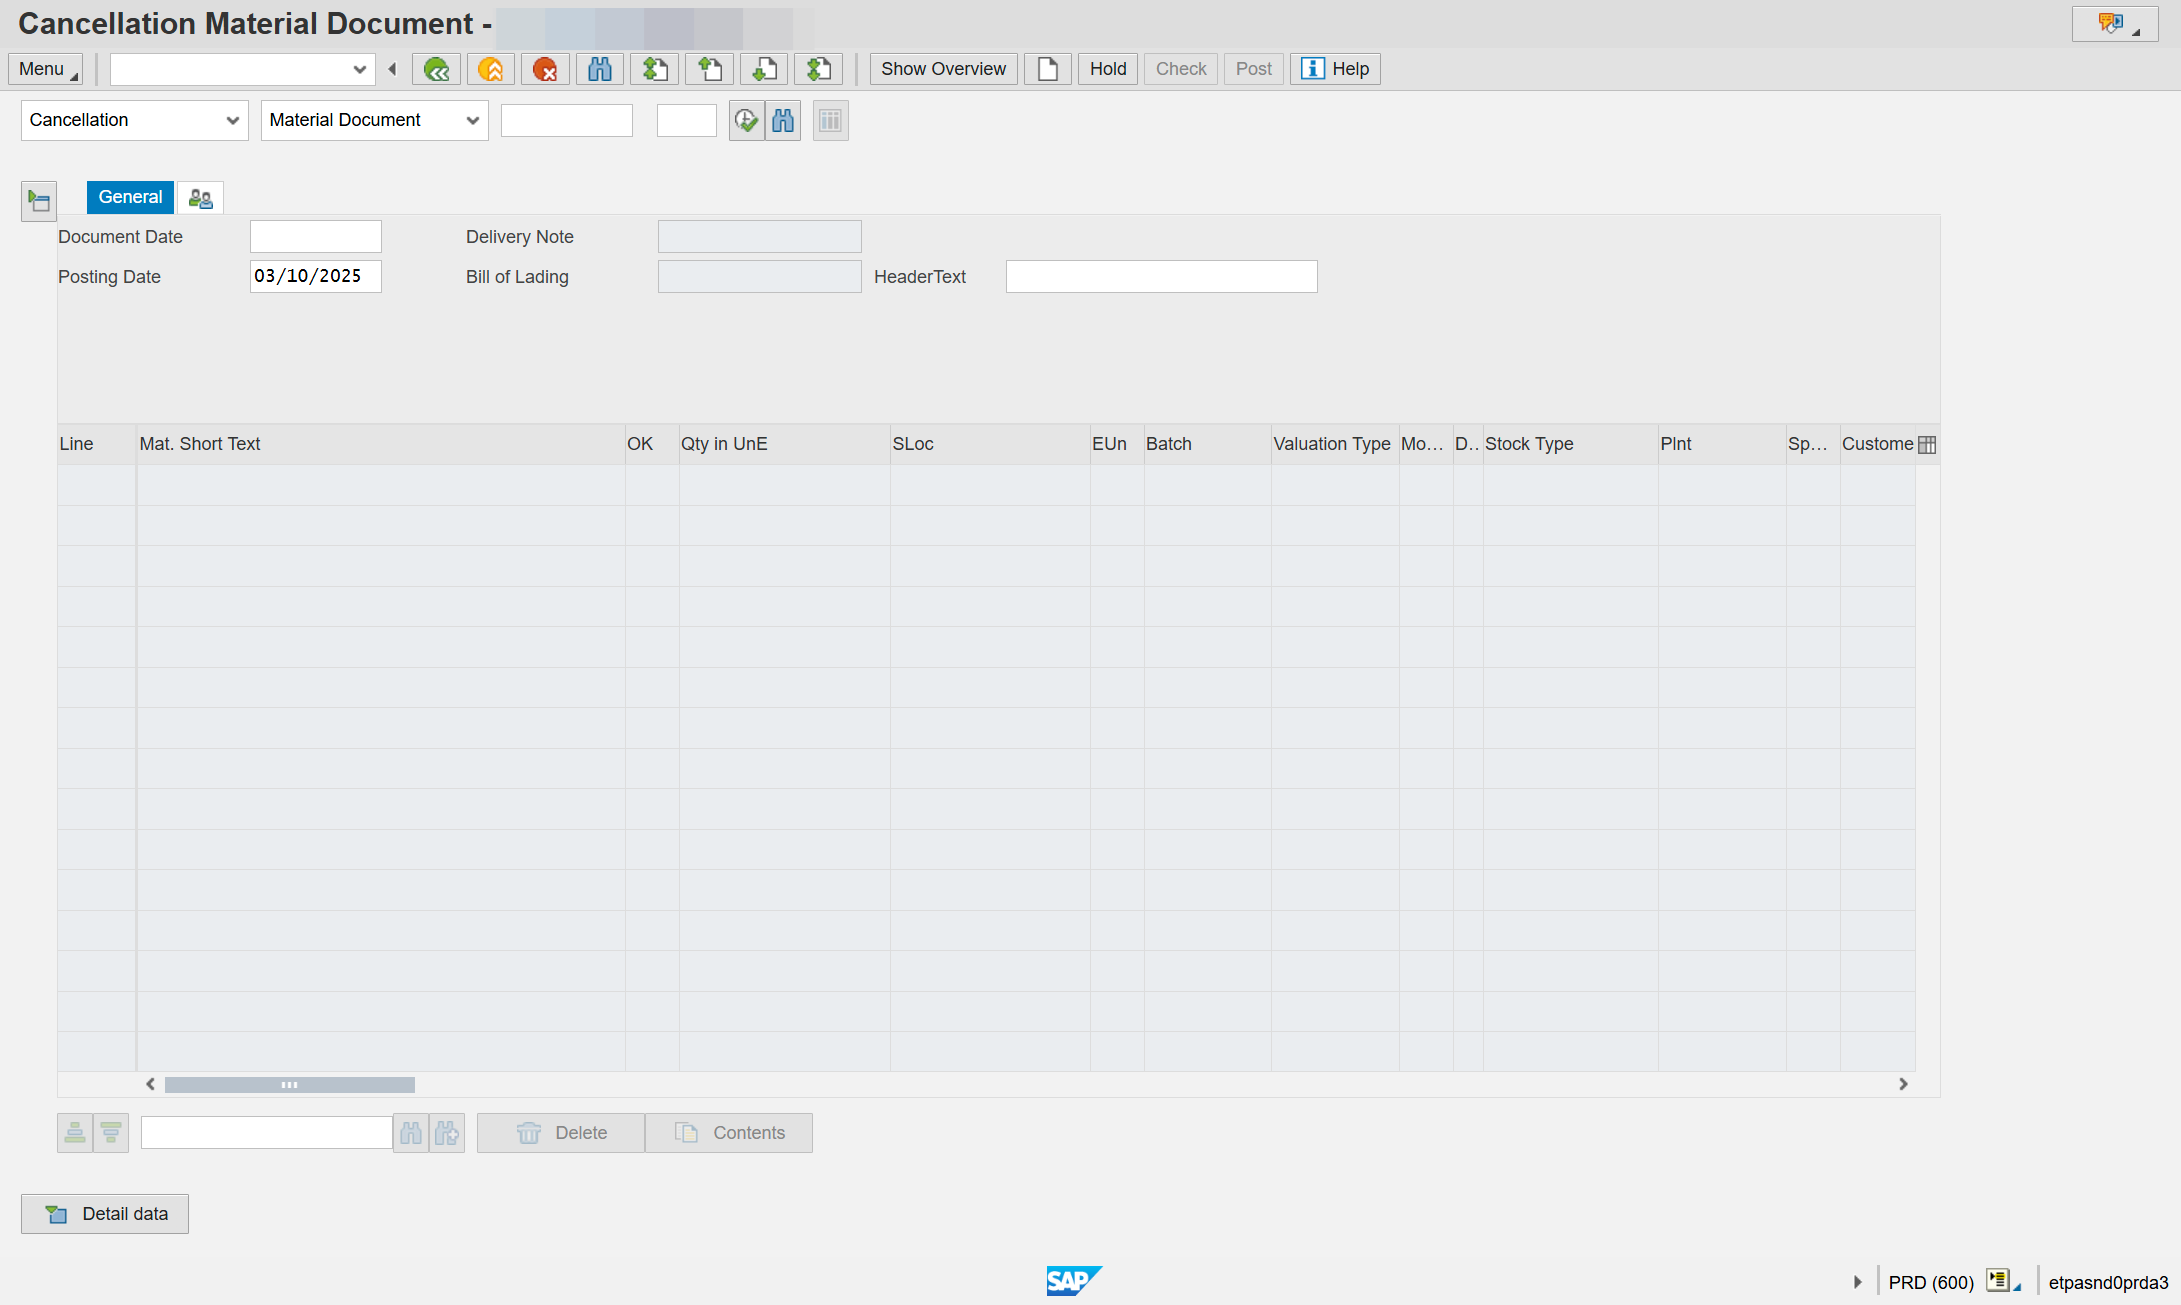Click the Contents button below table
Viewport: 2181px width, 1305px height.
pos(729,1133)
